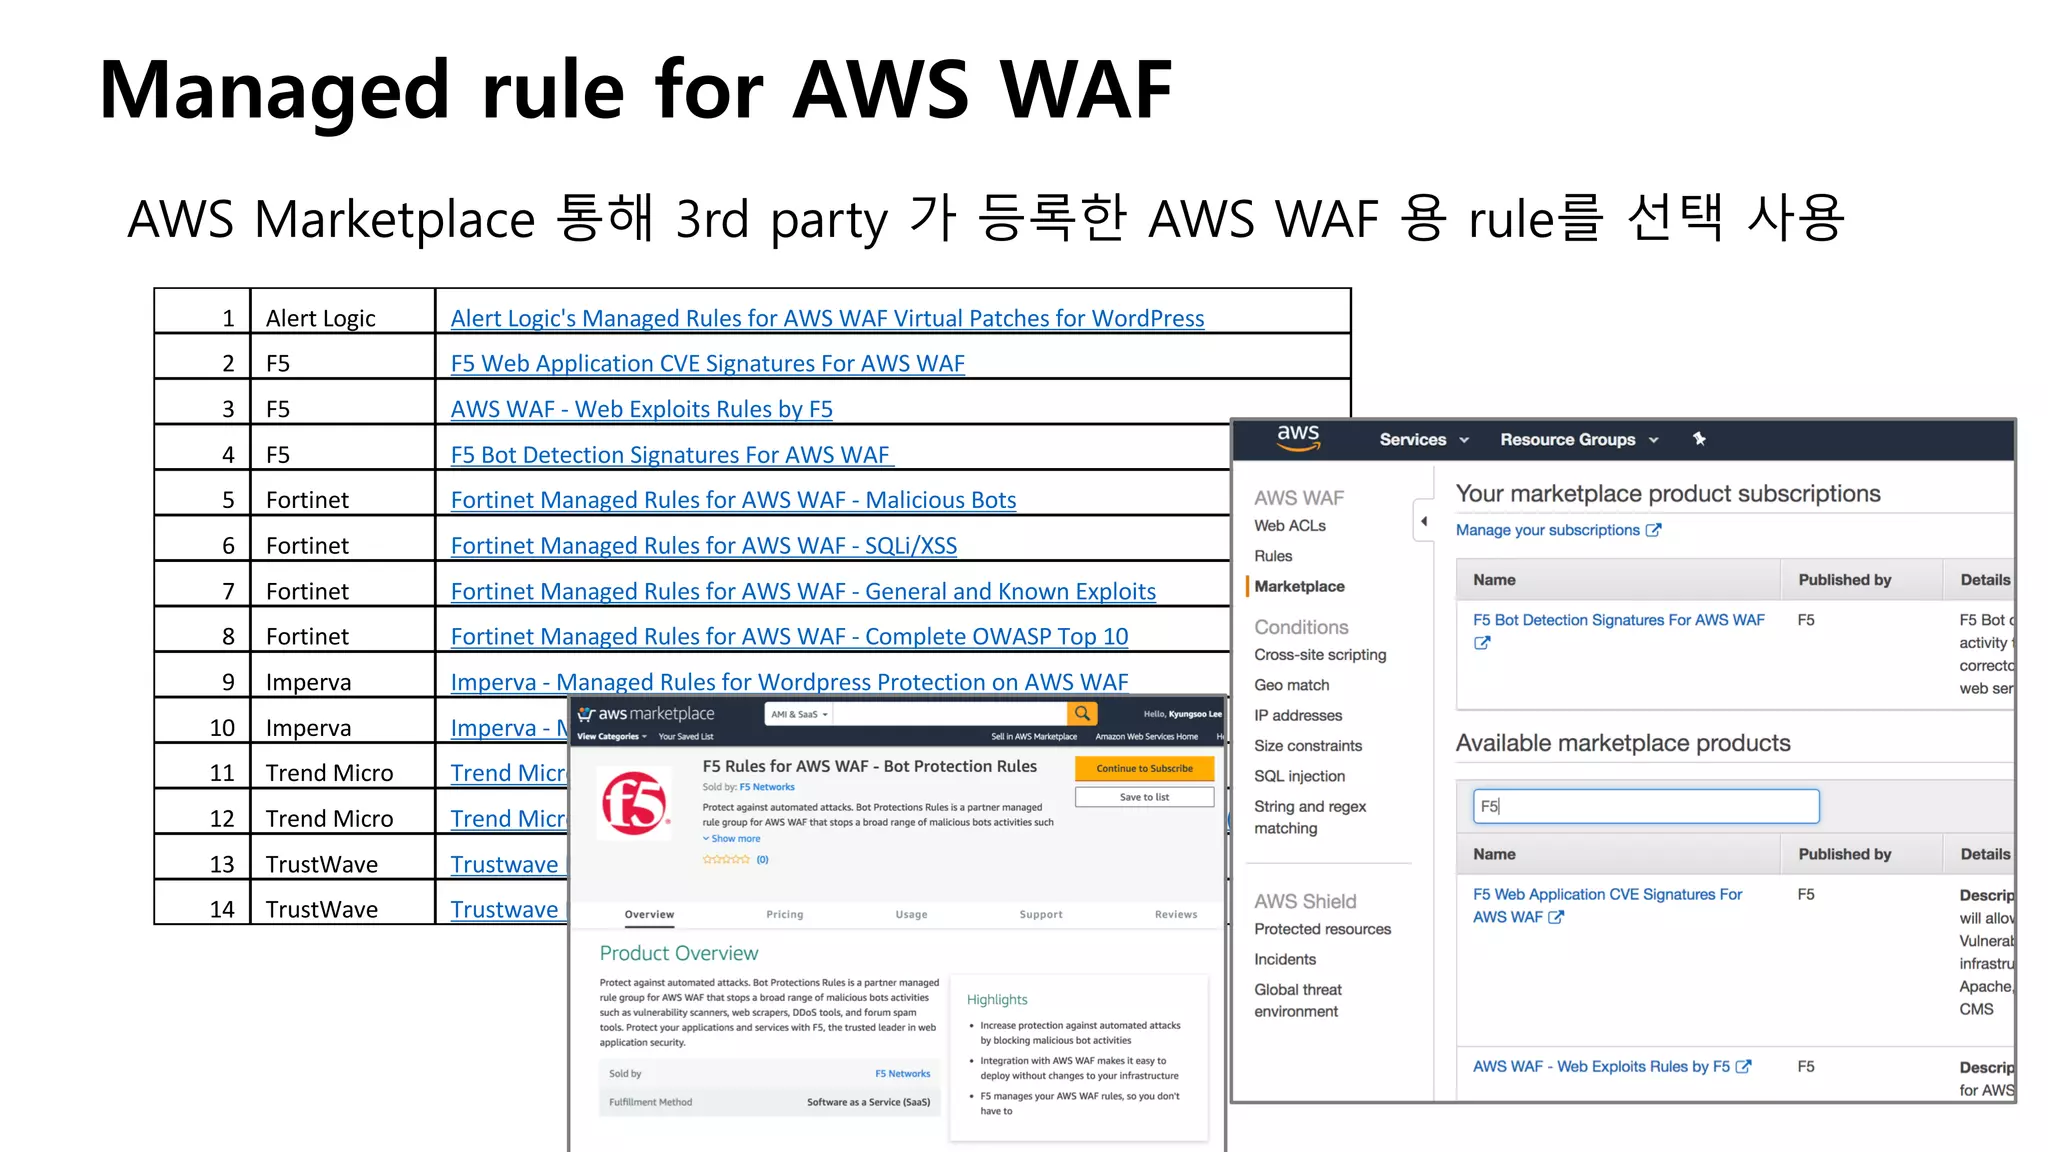
Task: Open Alert Logic's Managed Rules Virtual Patches link
Action: tap(827, 319)
